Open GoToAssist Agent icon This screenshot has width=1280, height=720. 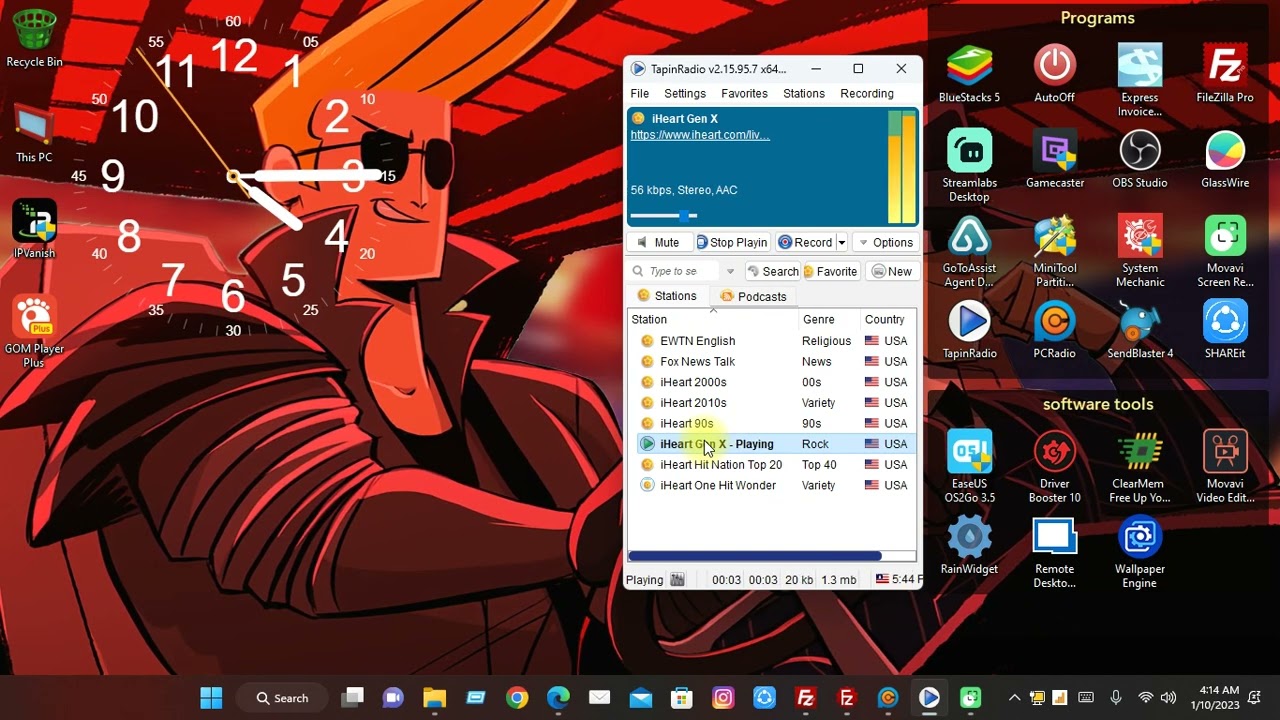(x=969, y=252)
